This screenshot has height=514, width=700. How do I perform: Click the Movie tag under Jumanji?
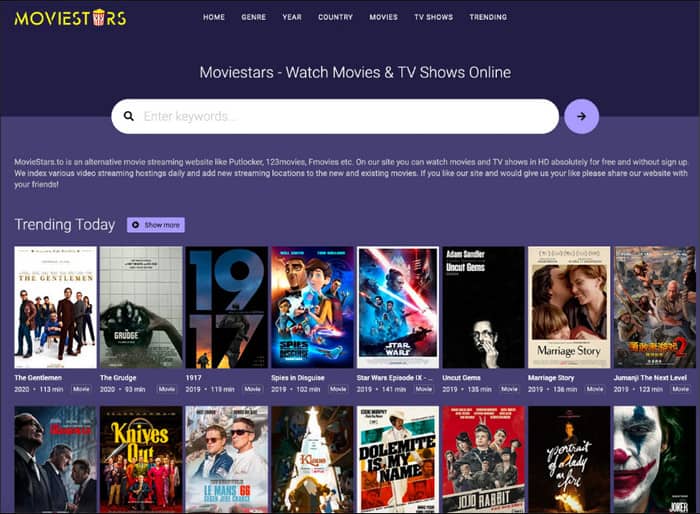coord(681,389)
